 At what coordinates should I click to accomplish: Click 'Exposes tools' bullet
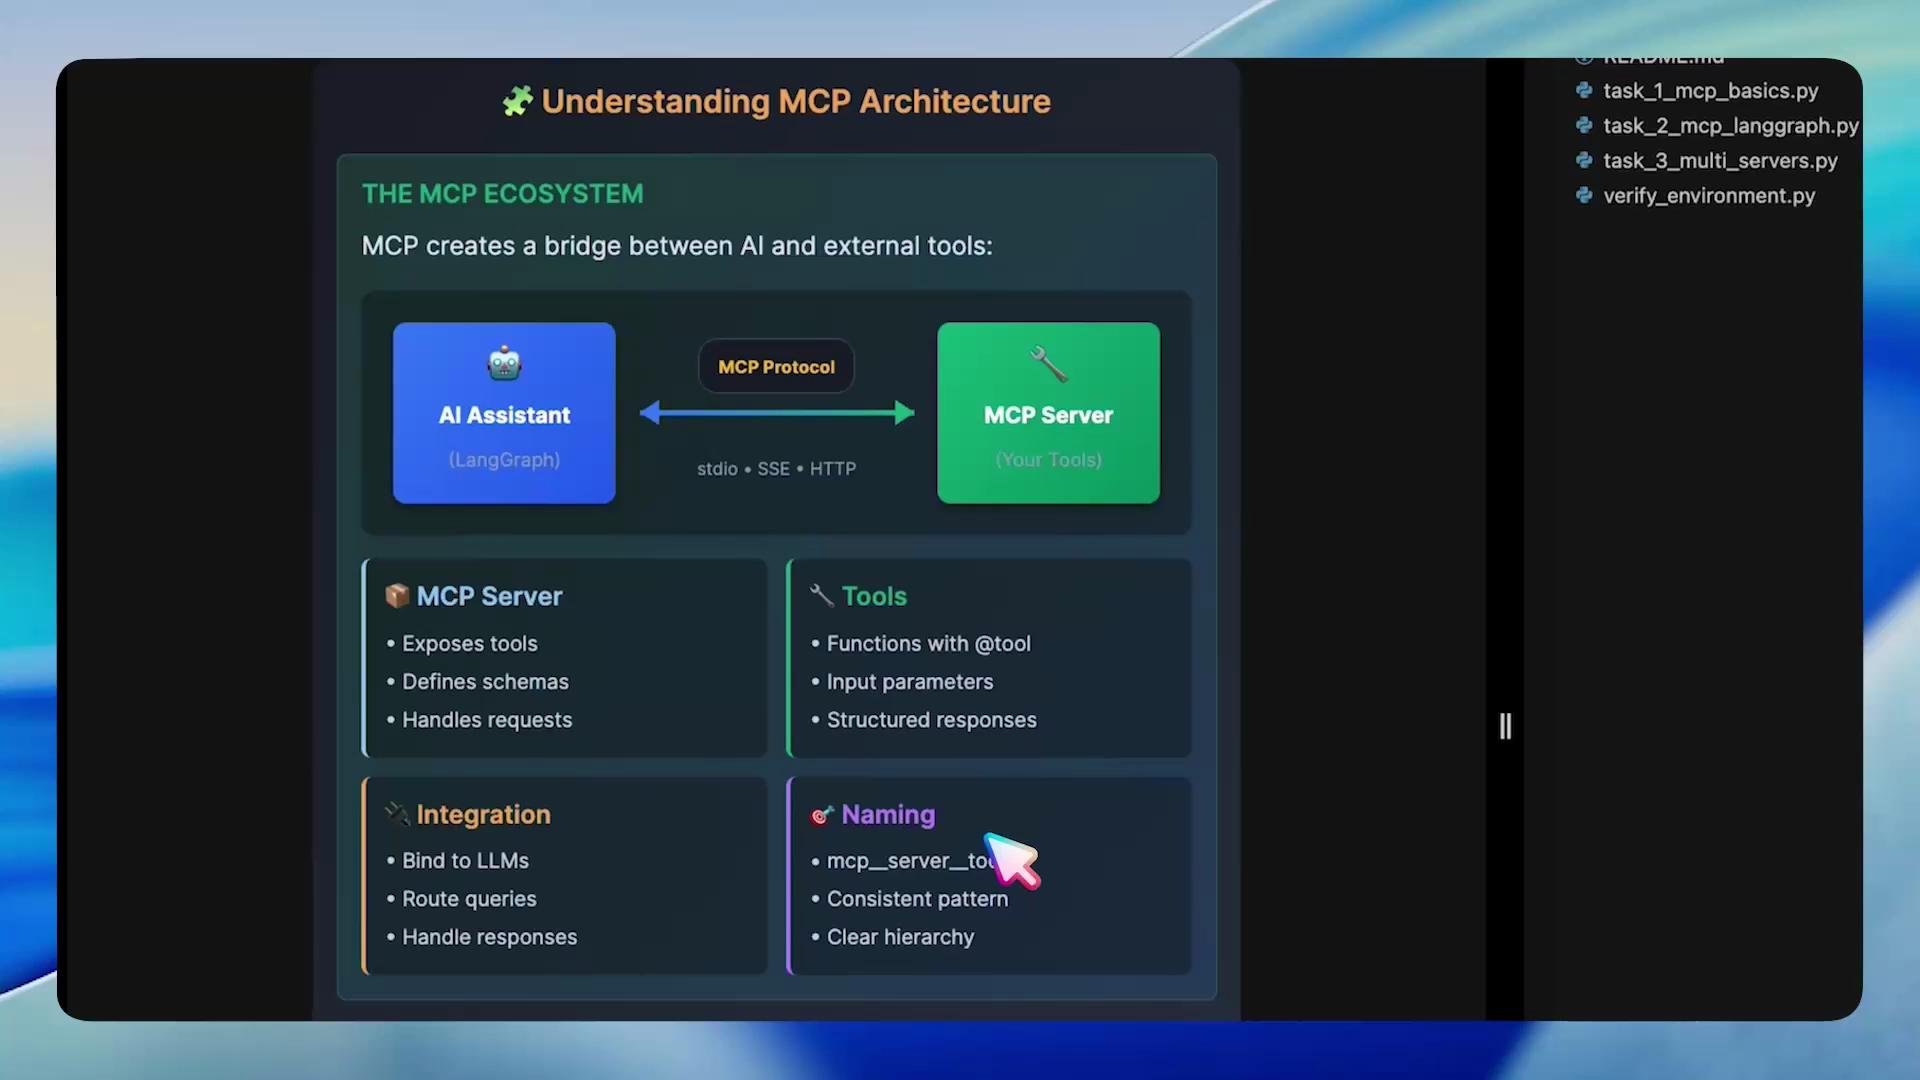(x=469, y=644)
